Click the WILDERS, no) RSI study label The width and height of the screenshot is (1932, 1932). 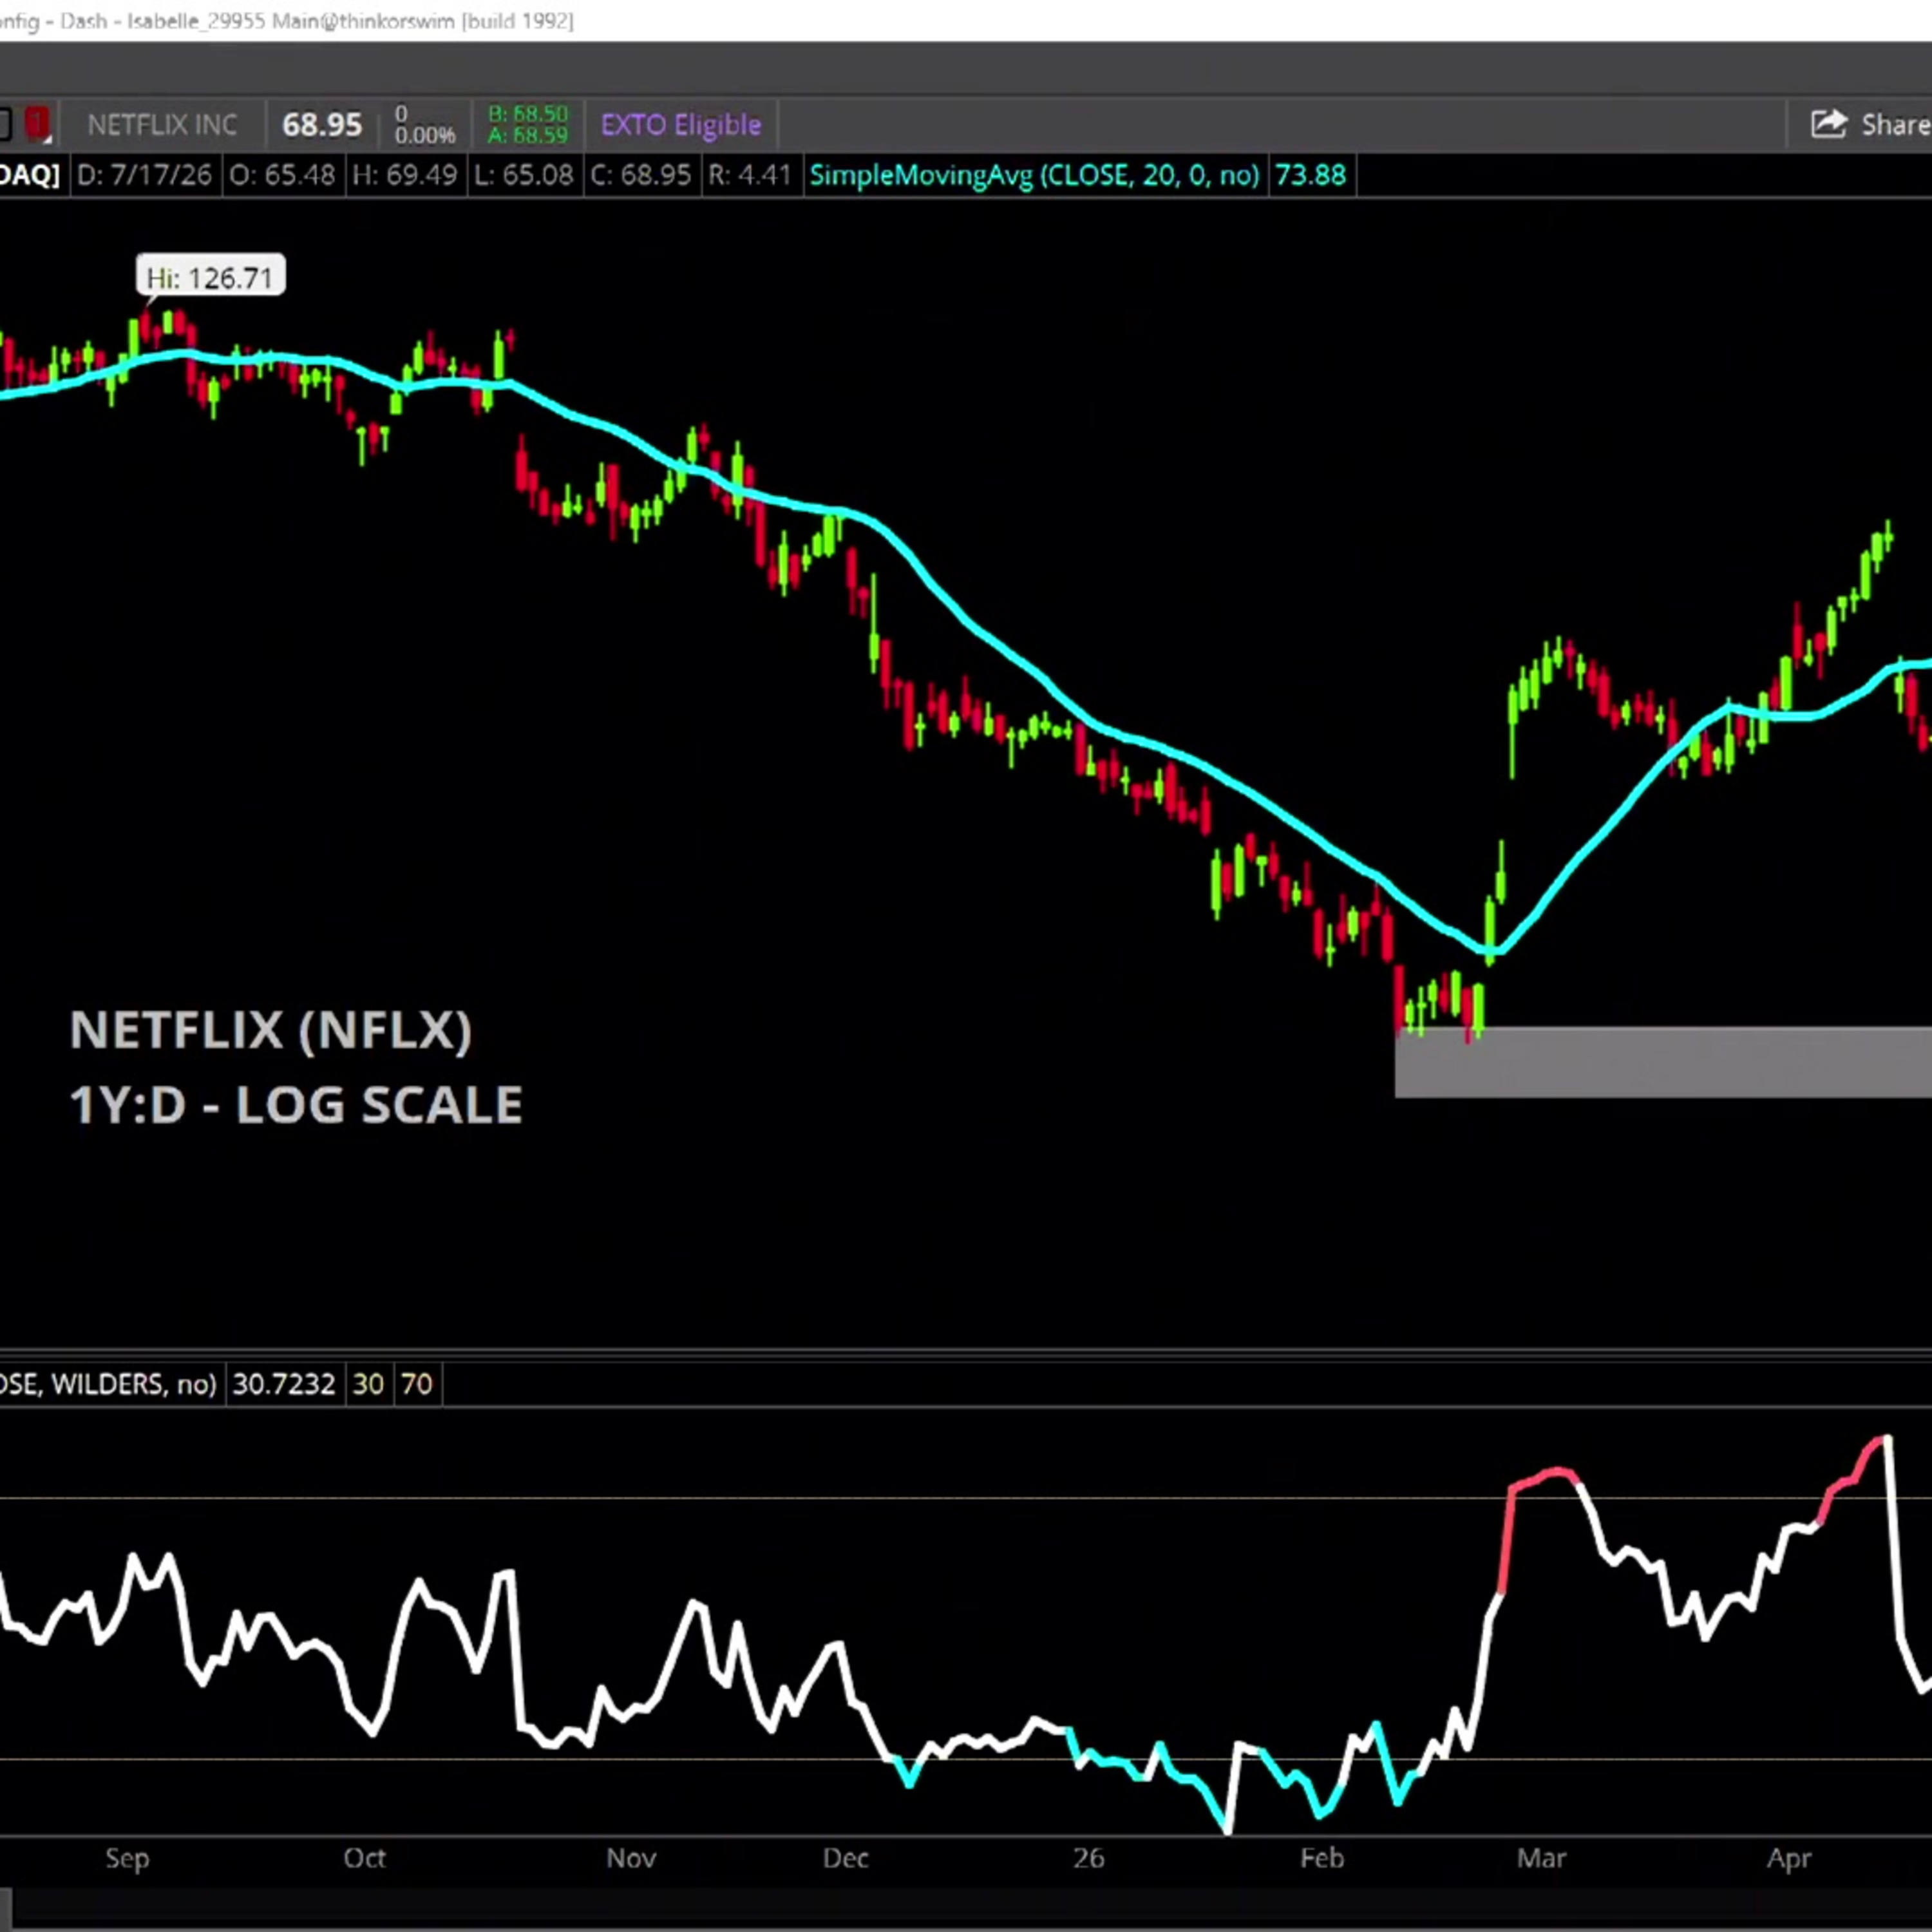click(108, 1384)
